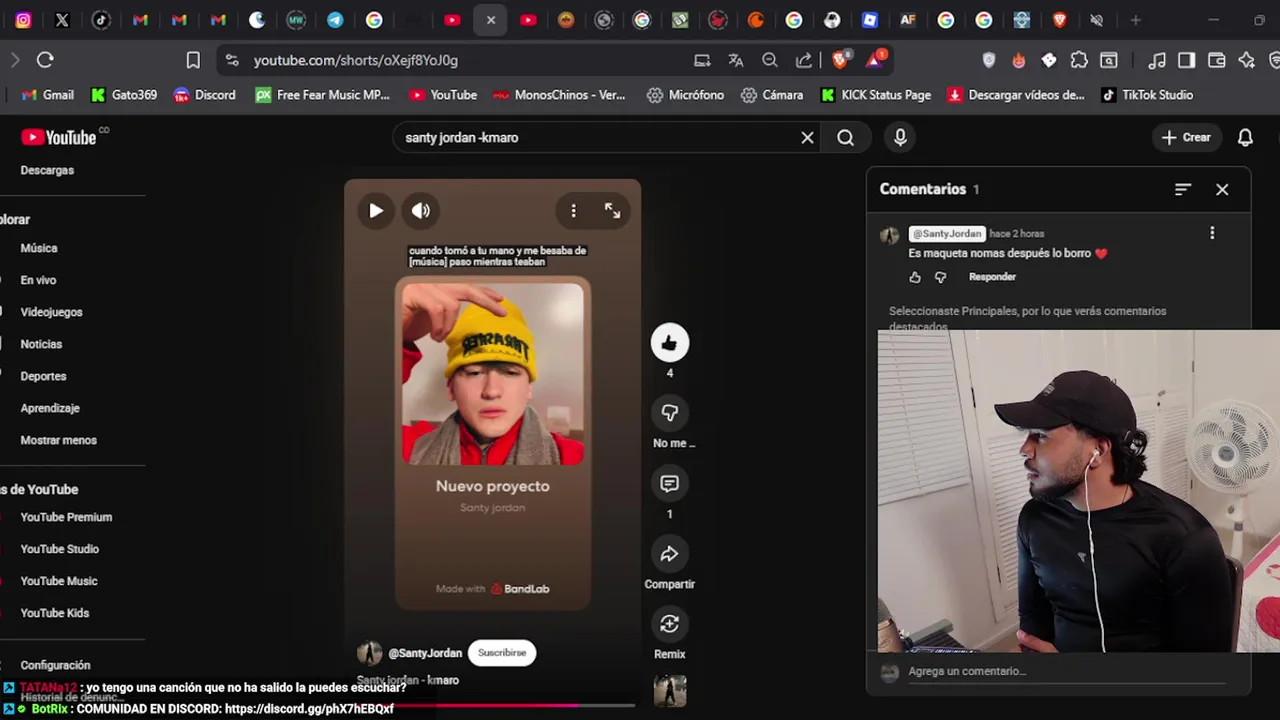Reload the current page

tap(45, 60)
